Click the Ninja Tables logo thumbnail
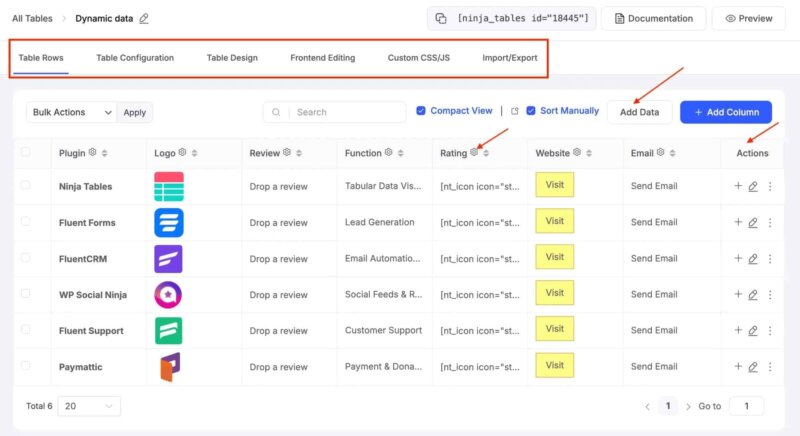 point(169,187)
